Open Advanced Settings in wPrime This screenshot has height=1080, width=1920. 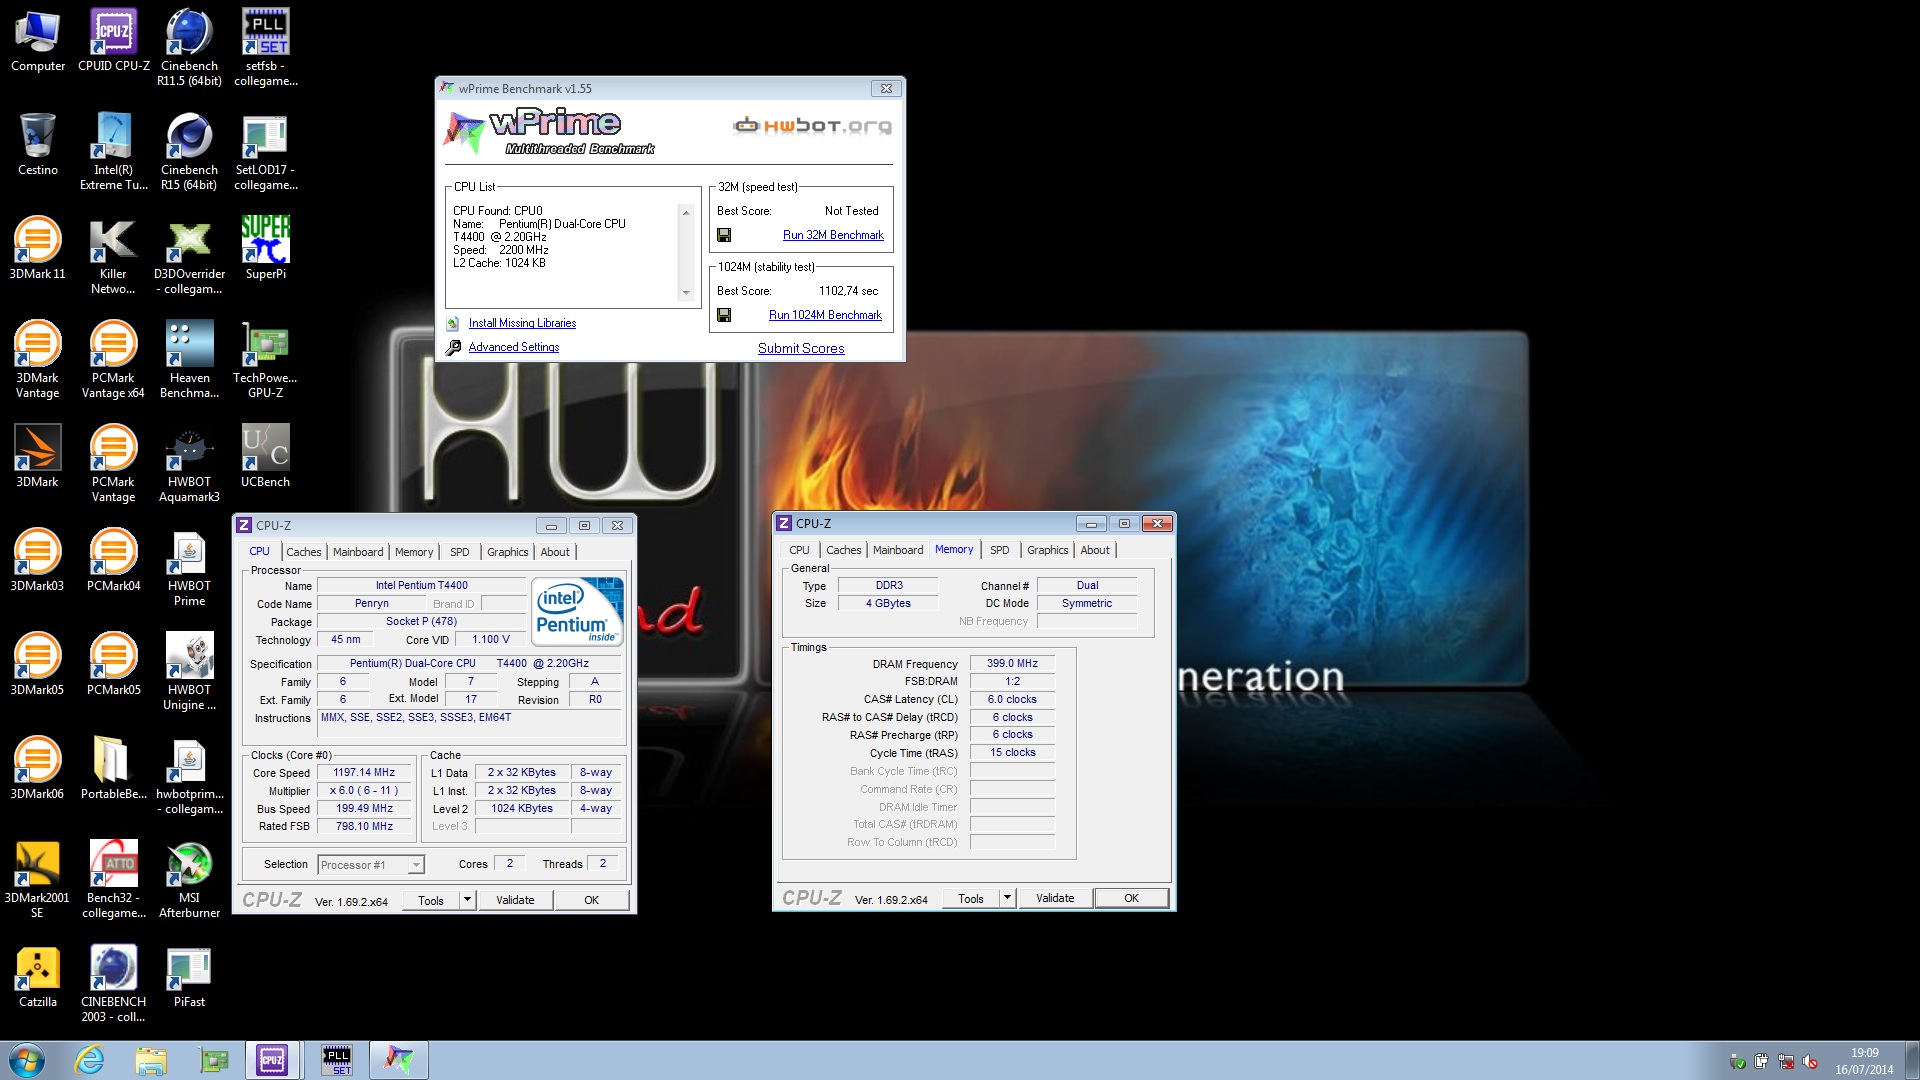[514, 347]
